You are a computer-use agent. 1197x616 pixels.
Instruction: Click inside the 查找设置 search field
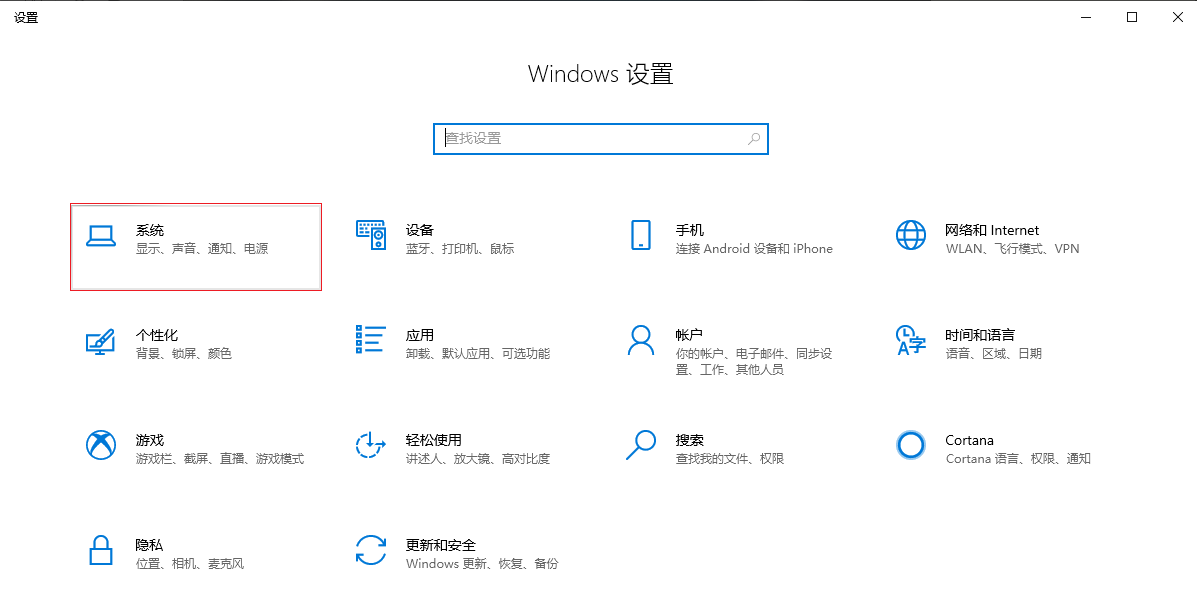point(590,138)
